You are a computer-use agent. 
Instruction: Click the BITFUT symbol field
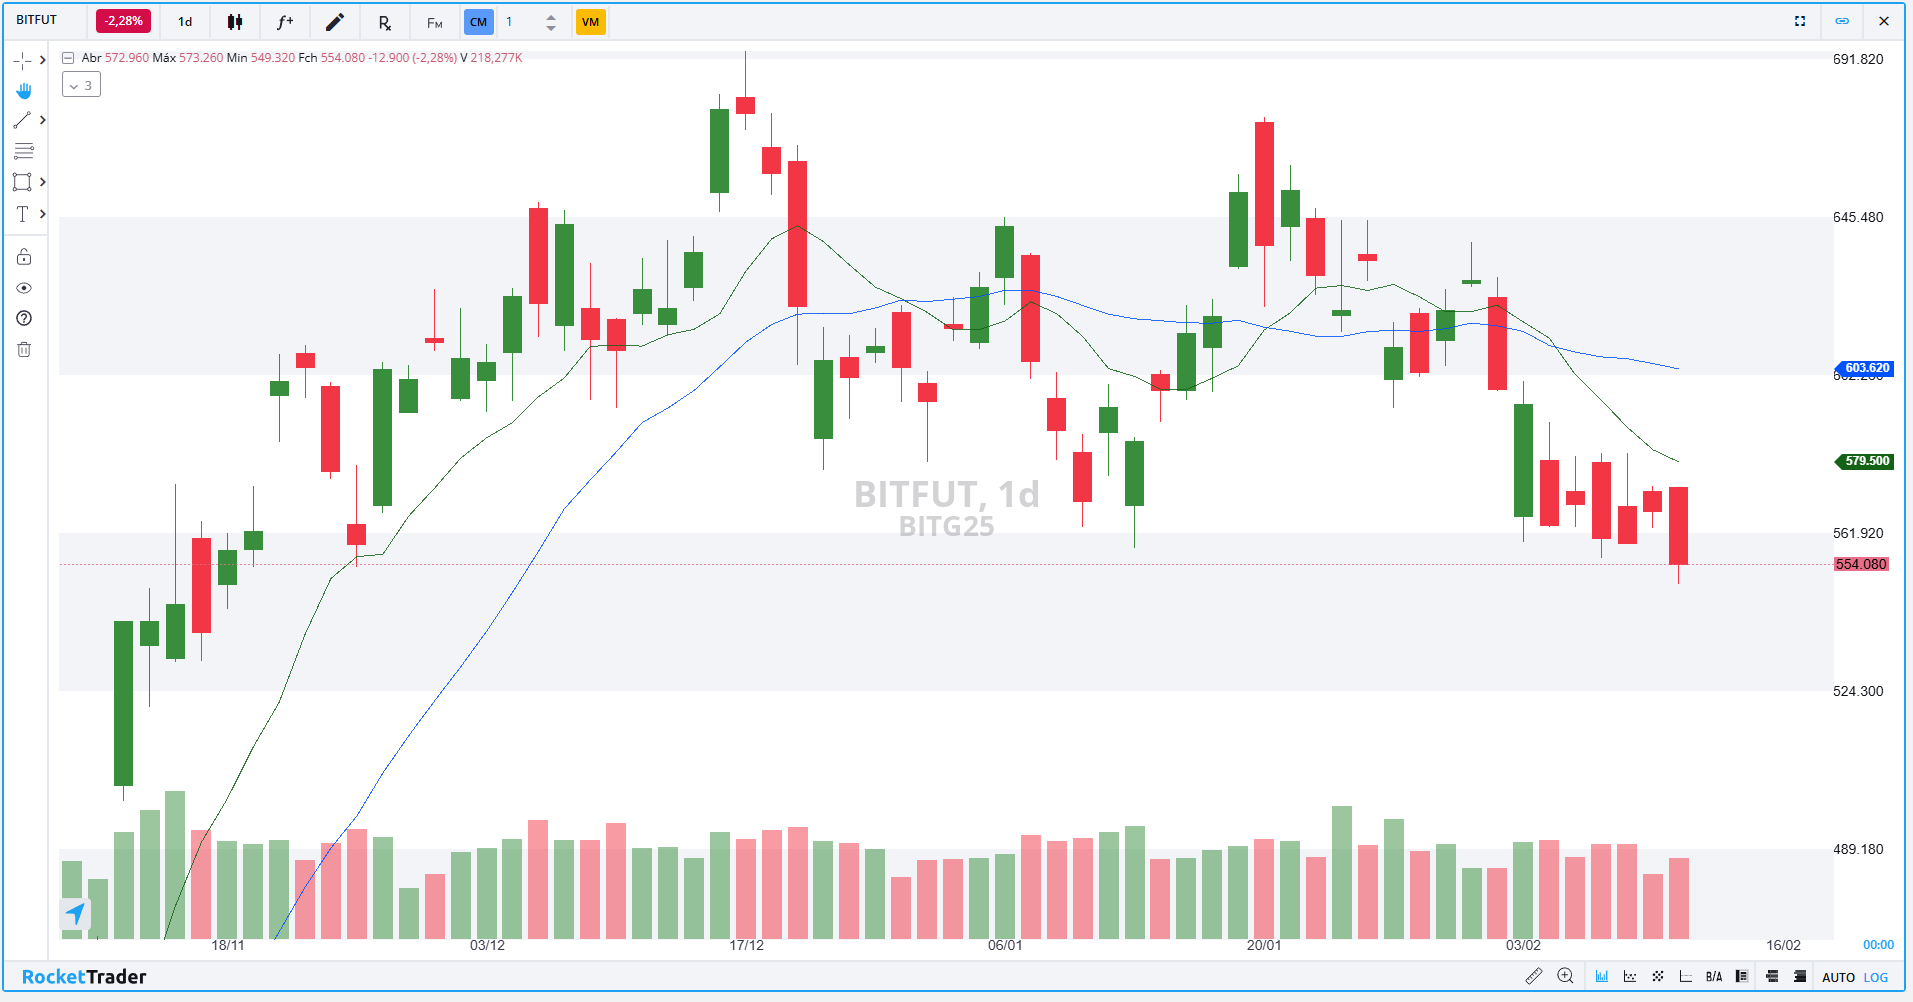click(x=38, y=20)
